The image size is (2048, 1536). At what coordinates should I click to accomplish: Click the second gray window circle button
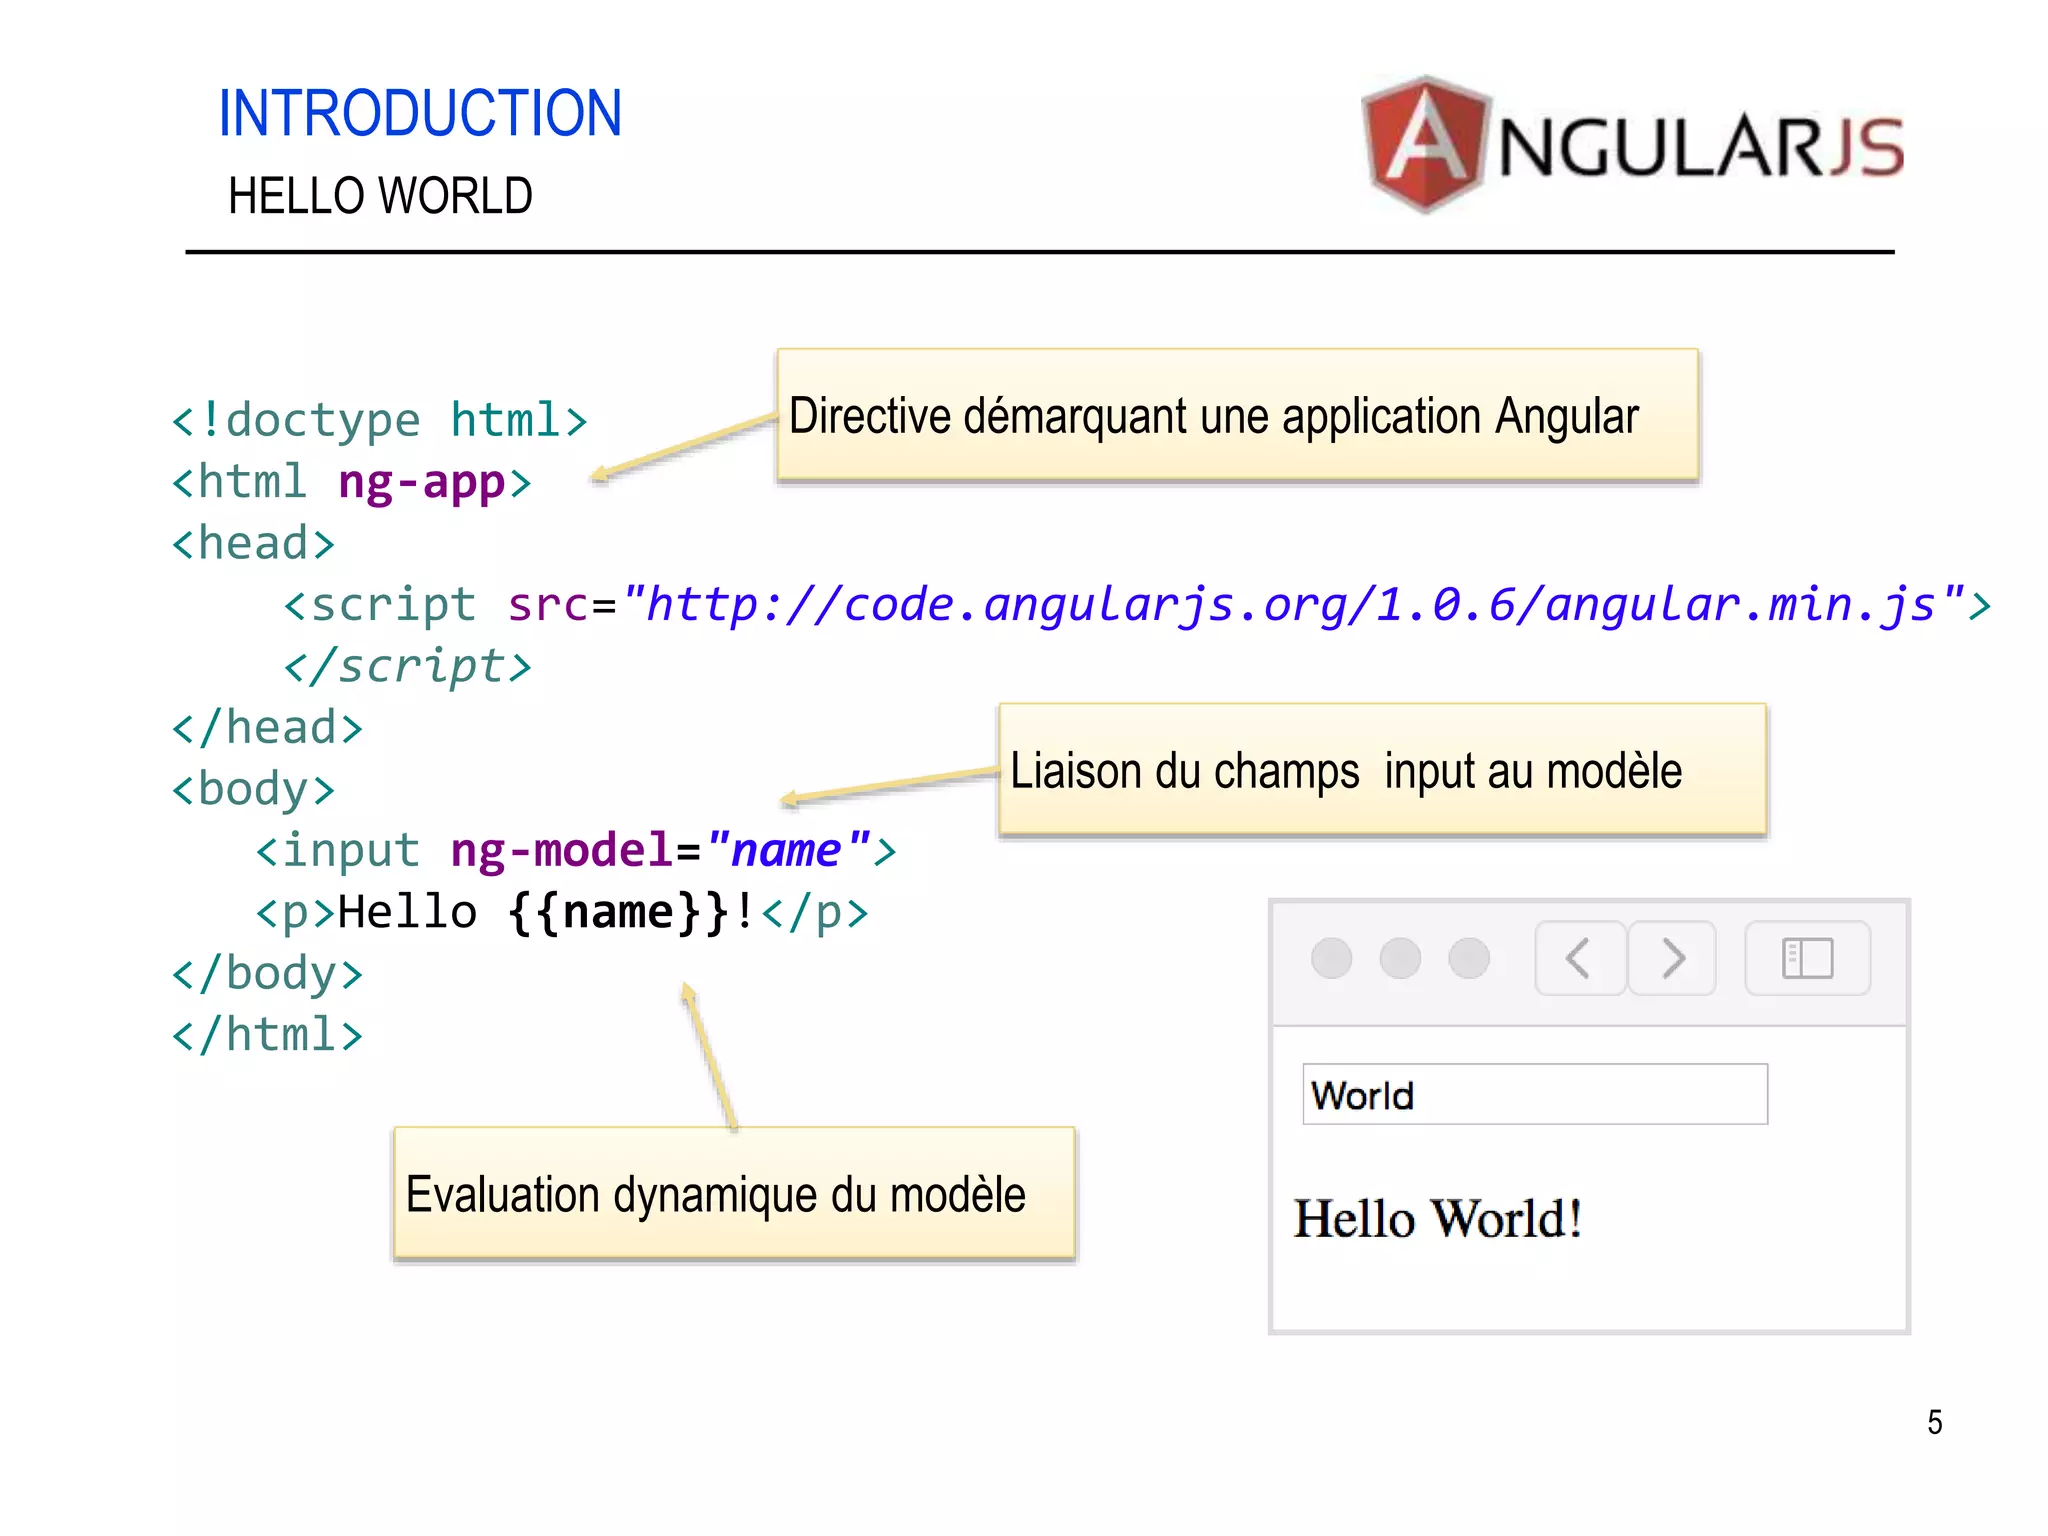(x=1400, y=958)
